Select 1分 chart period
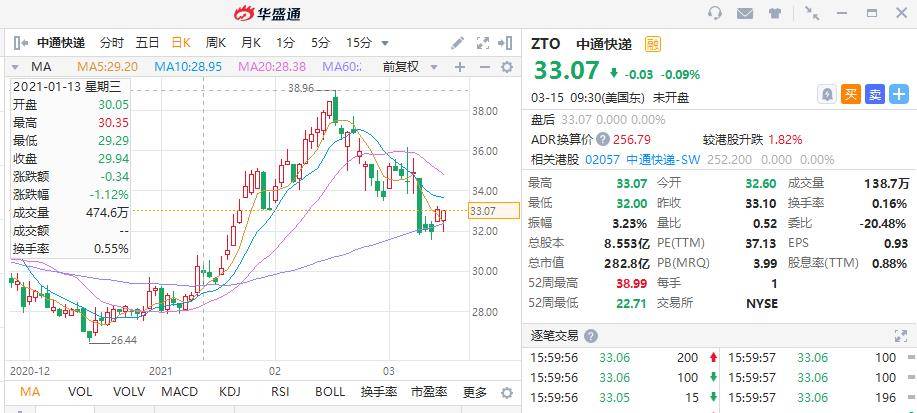917x413 pixels. coord(285,43)
